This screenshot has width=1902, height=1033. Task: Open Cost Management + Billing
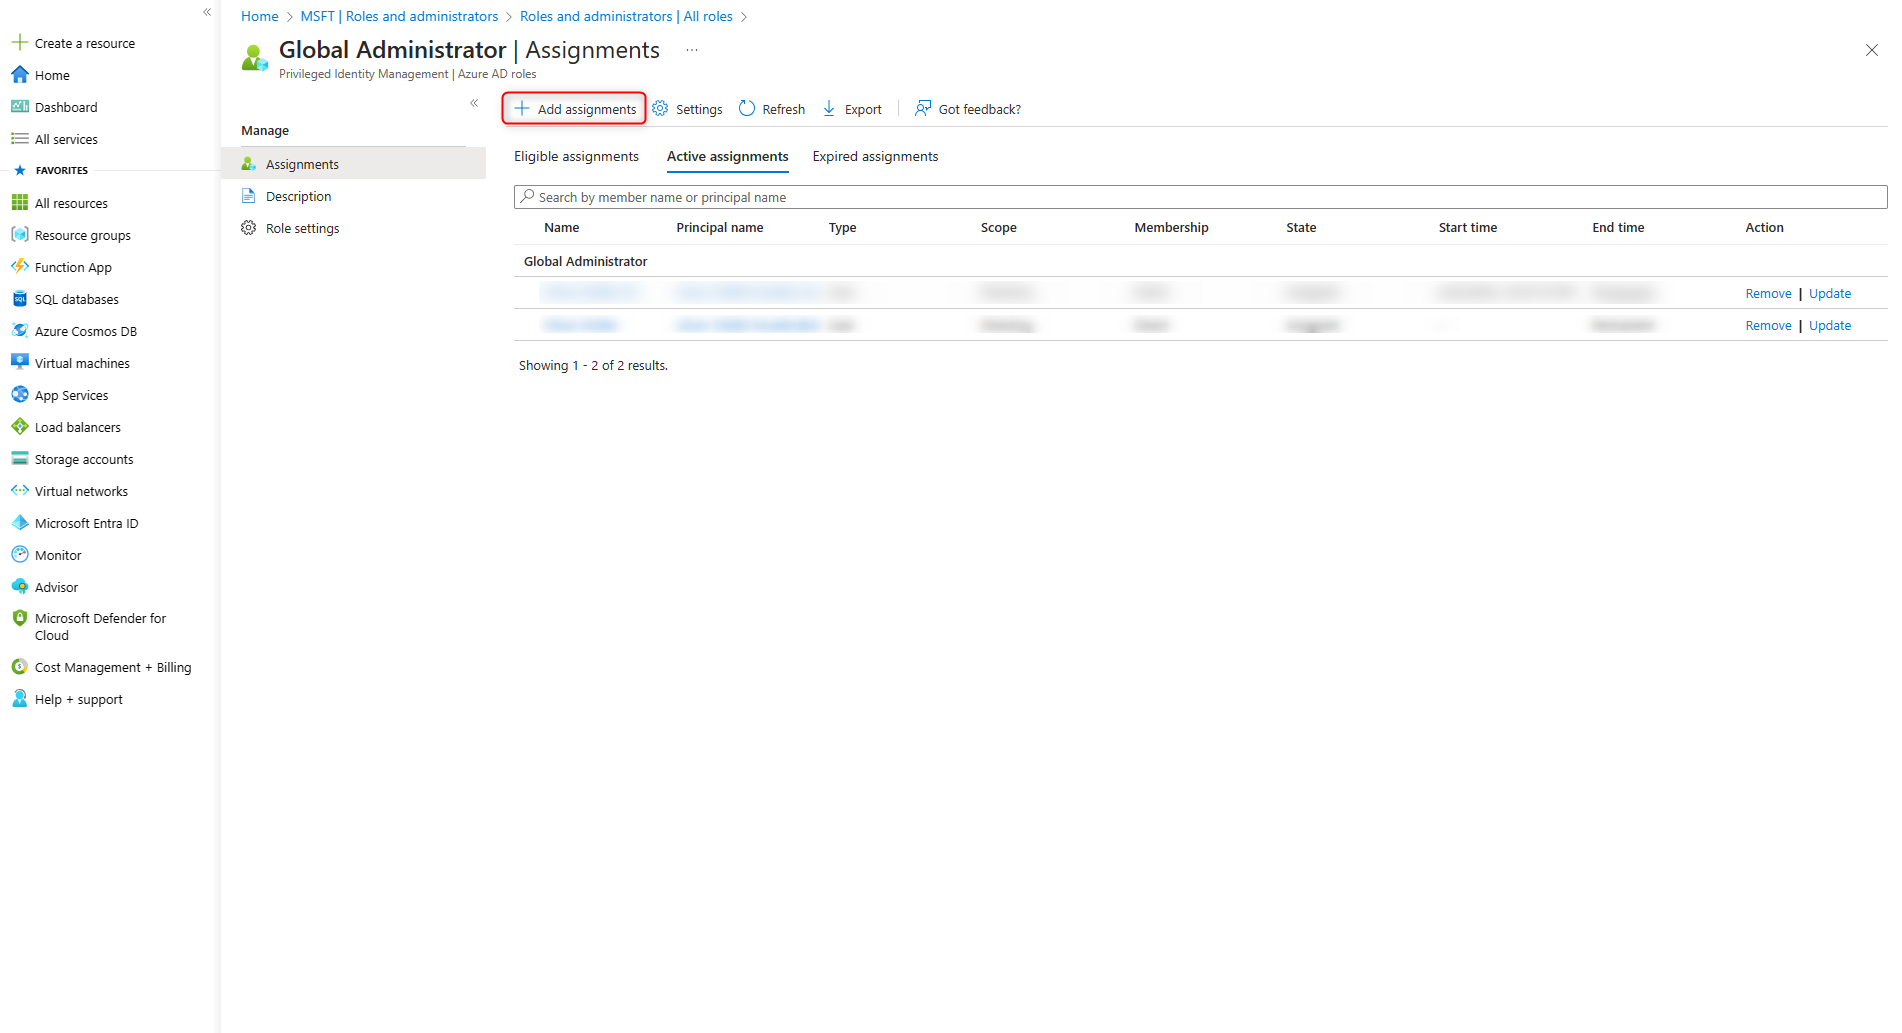point(113,666)
